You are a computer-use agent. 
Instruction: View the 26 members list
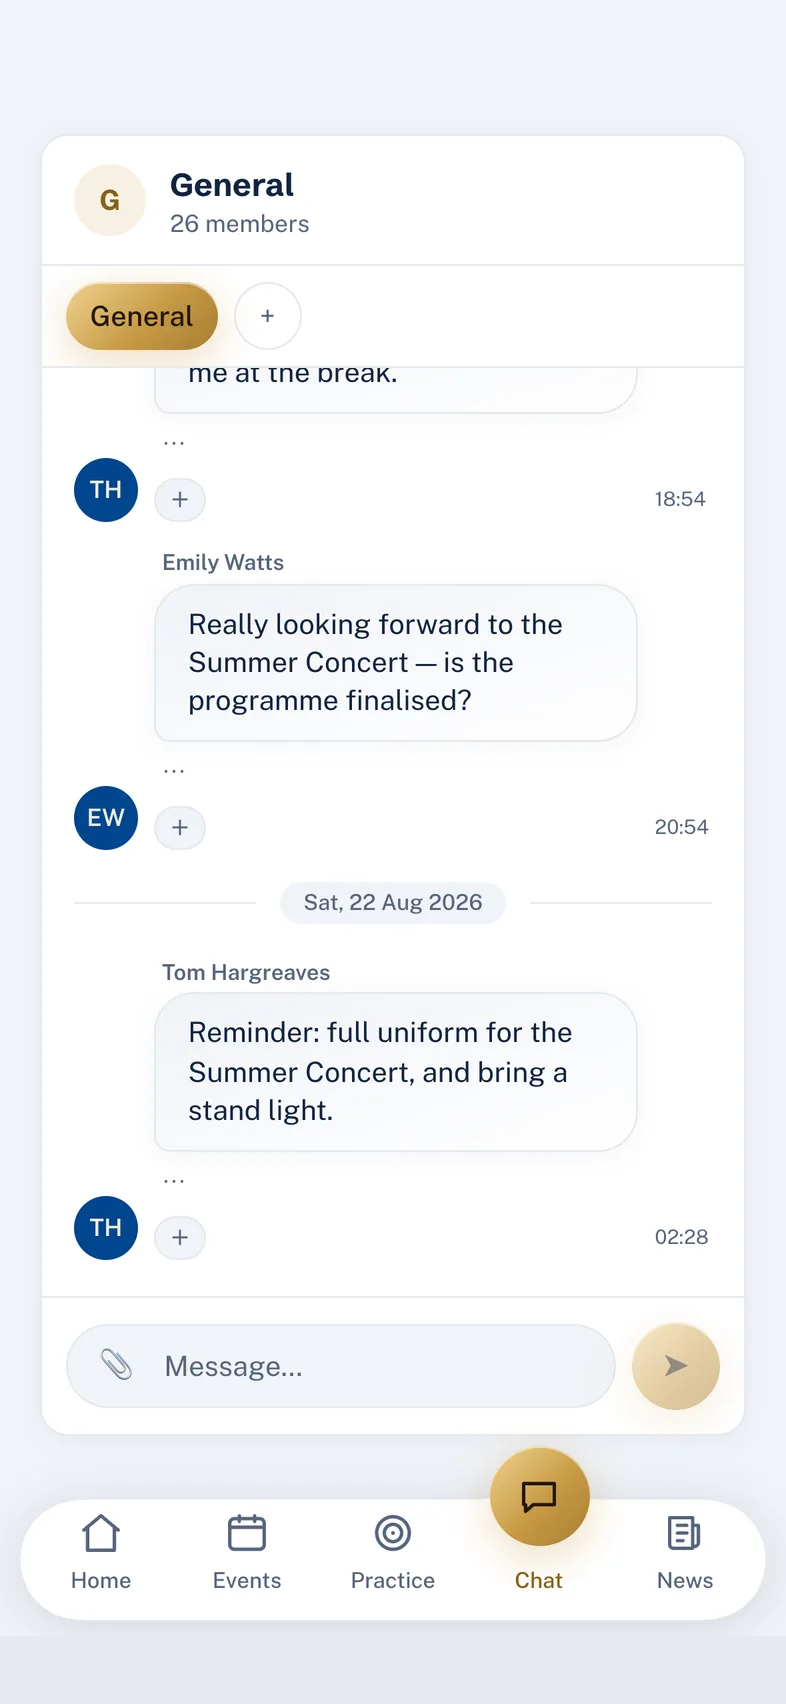pyautogui.click(x=240, y=224)
